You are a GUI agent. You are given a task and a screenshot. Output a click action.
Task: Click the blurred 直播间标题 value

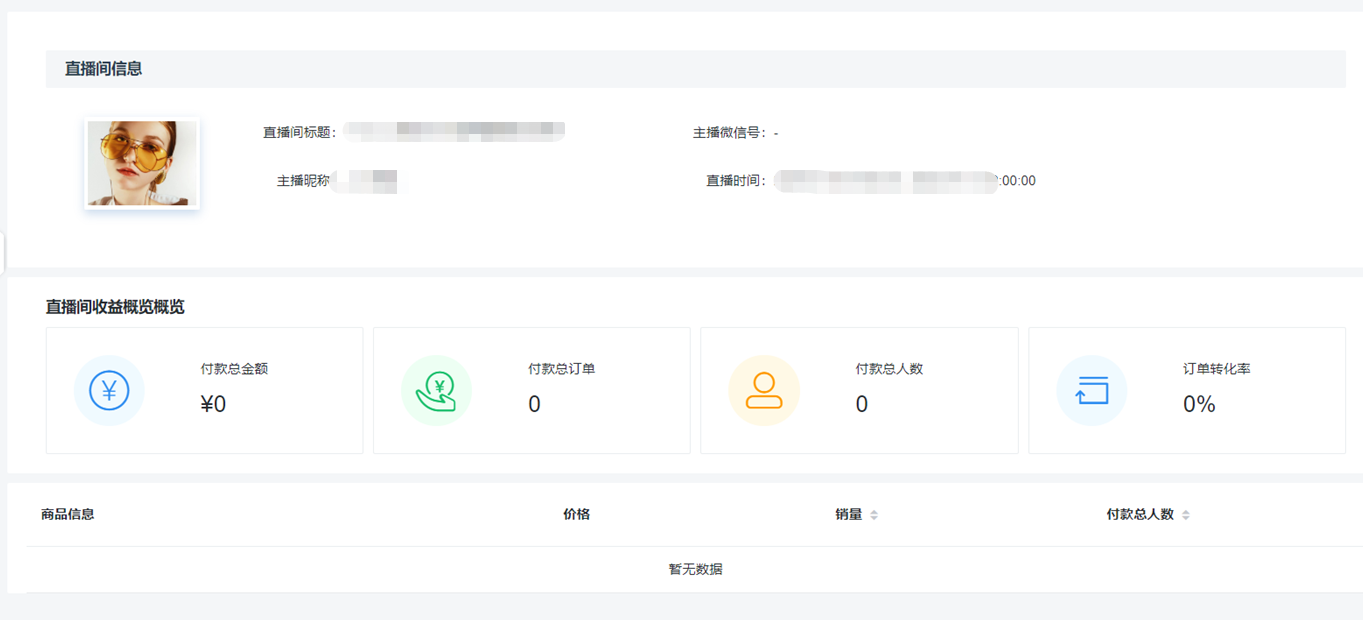click(454, 132)
